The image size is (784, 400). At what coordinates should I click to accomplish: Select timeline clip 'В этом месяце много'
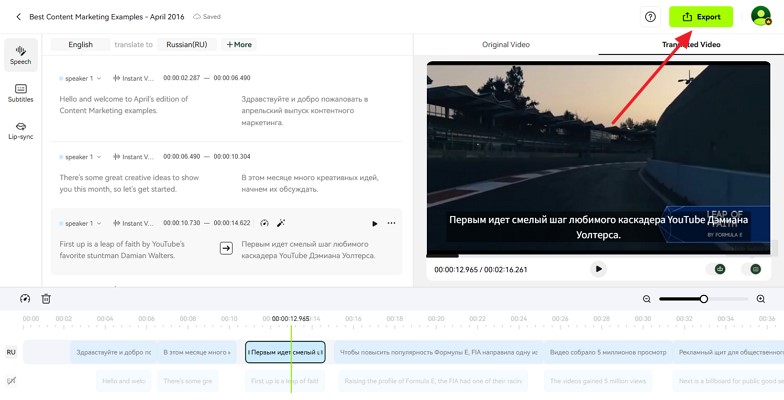(x=197, y=352)
